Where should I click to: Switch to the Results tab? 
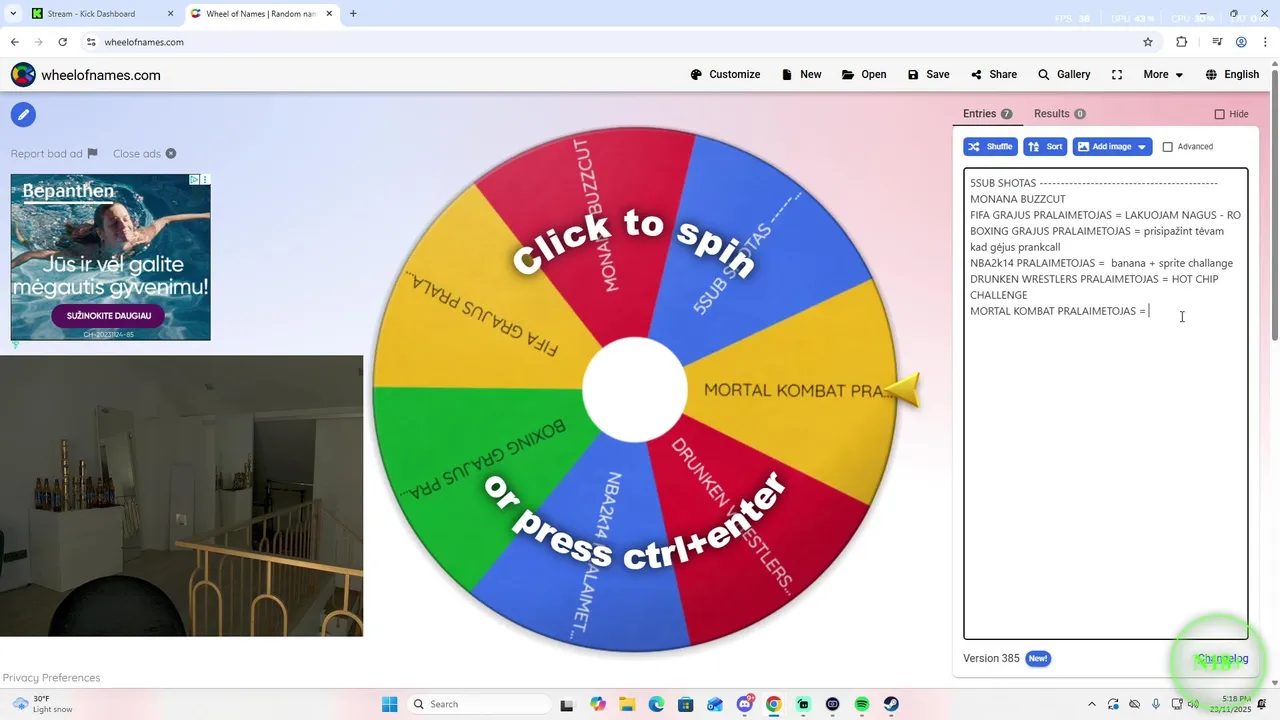click(1059, 114)
